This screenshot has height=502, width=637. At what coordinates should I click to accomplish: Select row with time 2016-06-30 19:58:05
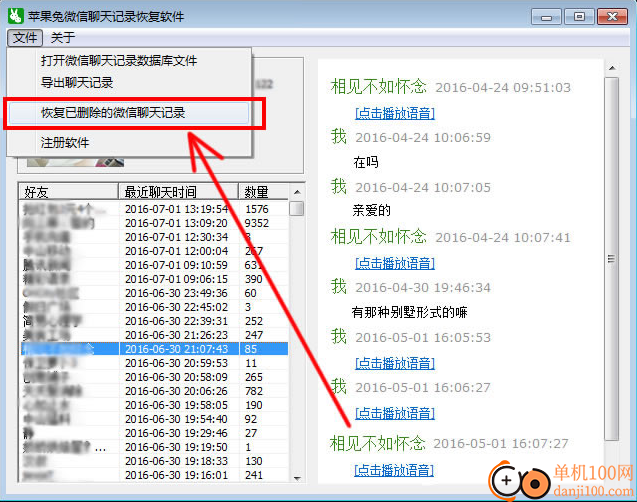click(x=154, y=405)
